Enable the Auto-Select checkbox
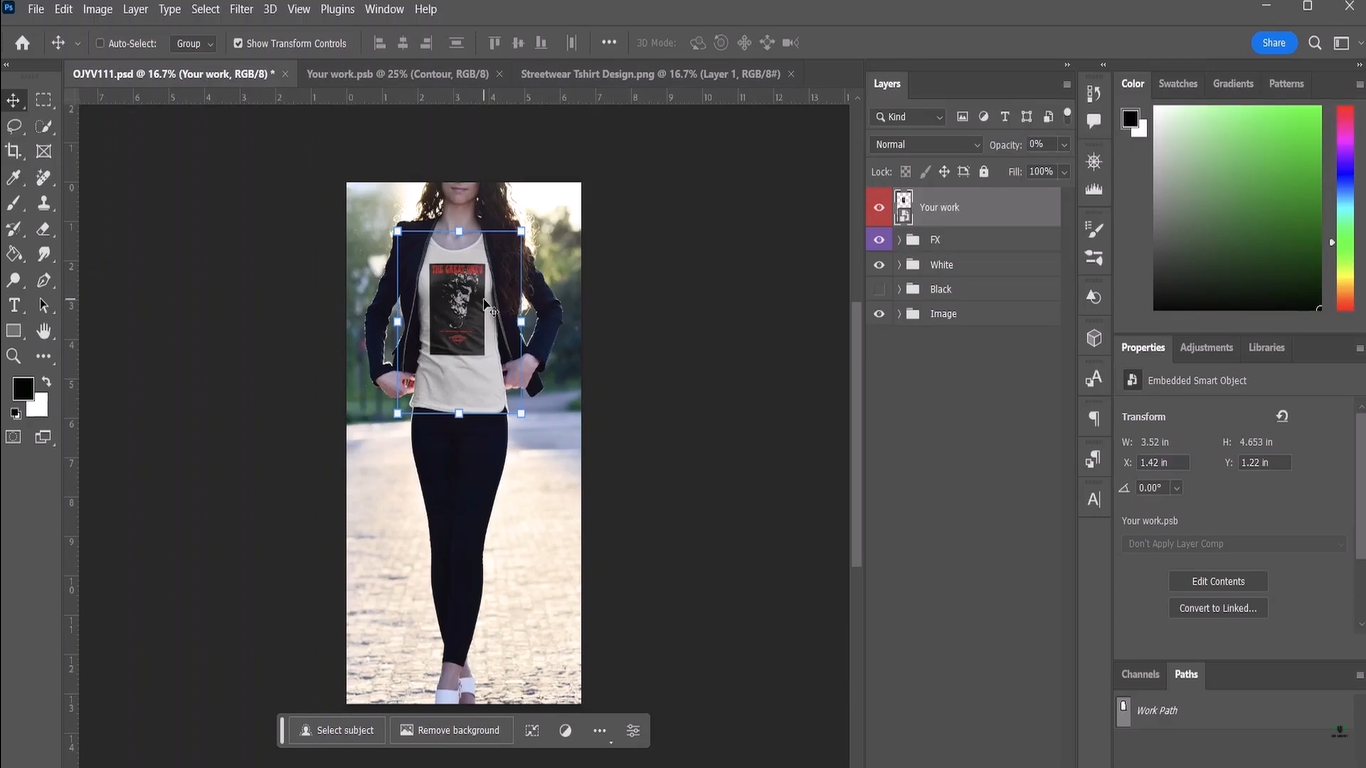This screenshot has height=768, width=1366. click(100, 43)
